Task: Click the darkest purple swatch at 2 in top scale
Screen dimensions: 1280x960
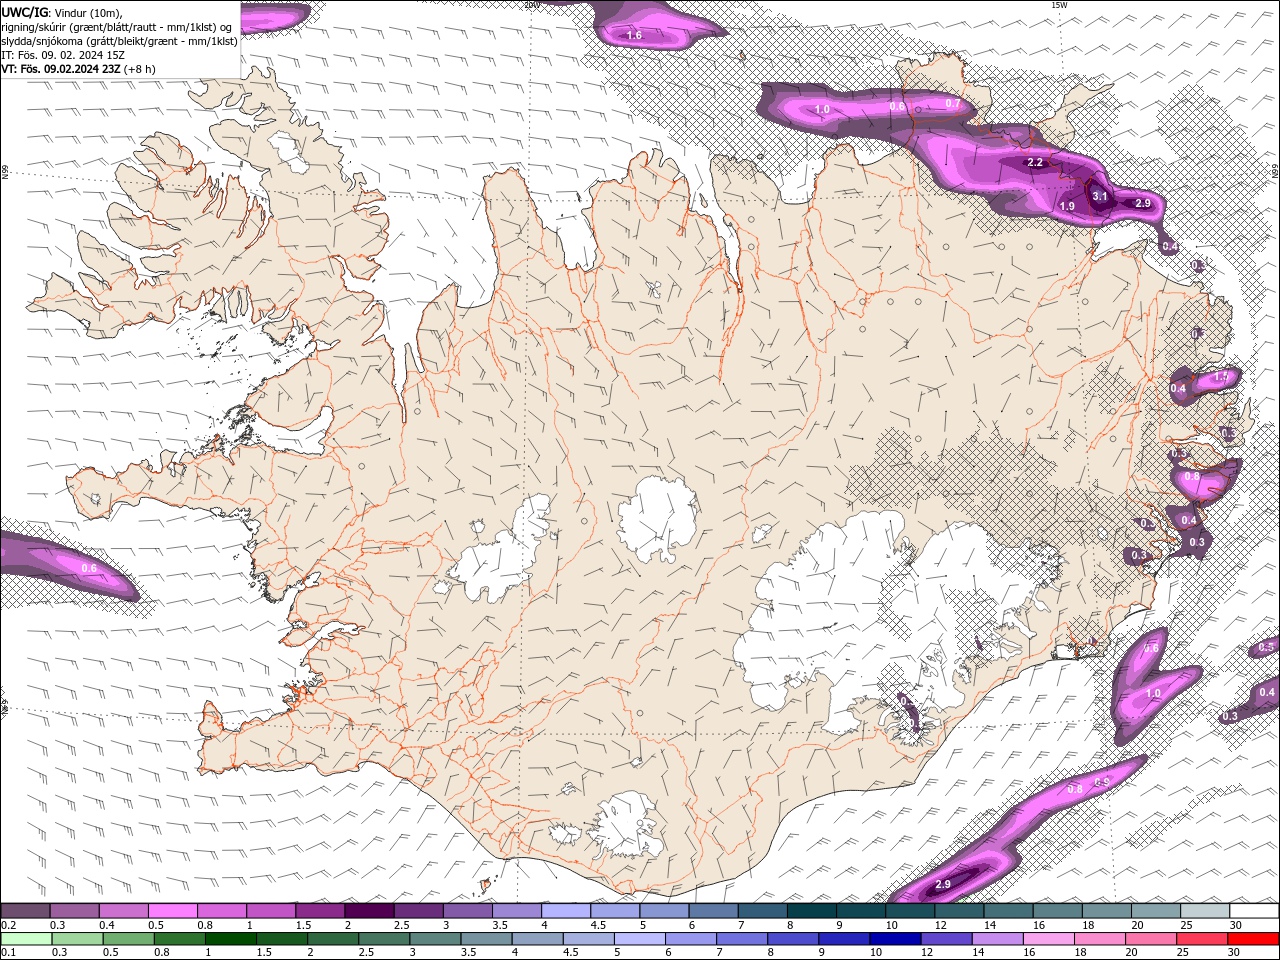Action: 369,911
